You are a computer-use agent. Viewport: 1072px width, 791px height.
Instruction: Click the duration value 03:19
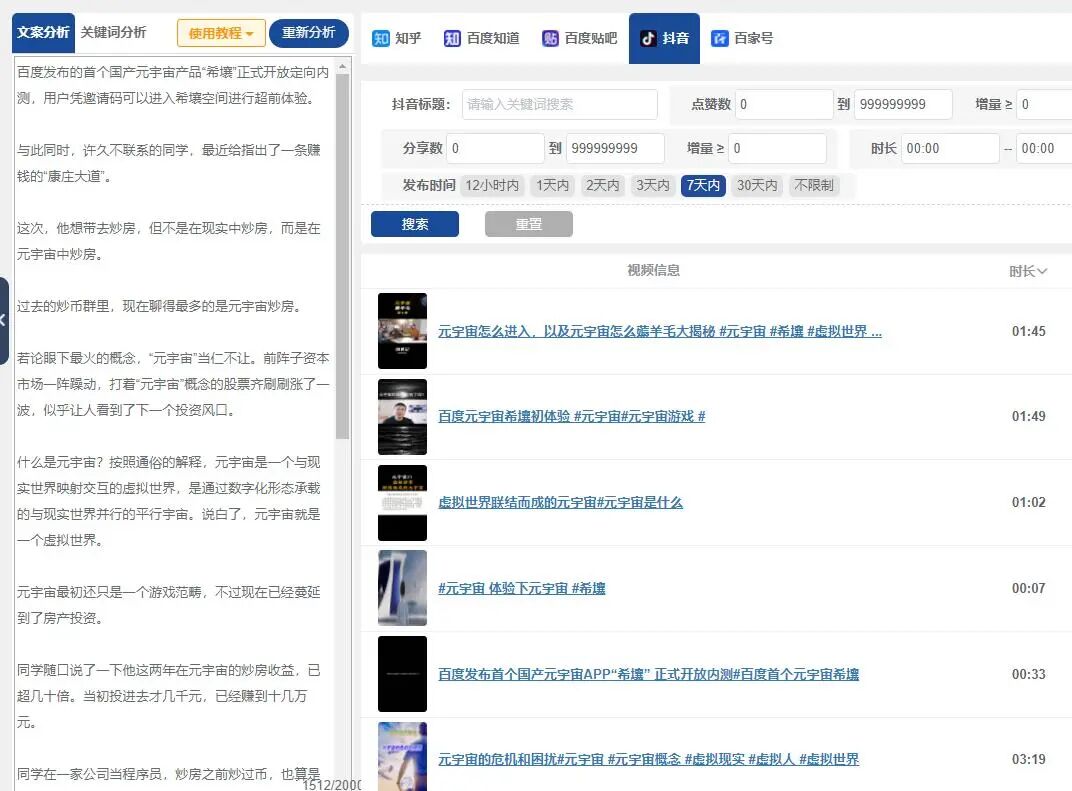pyautogui.click(x=1029, y=760)
